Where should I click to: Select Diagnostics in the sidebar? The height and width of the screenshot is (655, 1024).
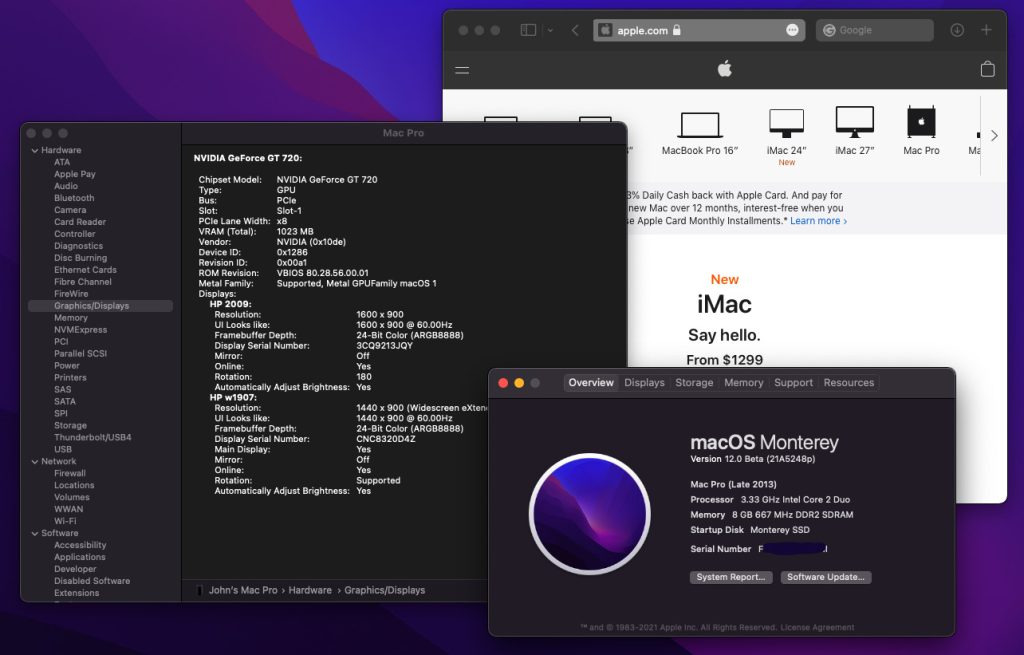pos(78,246)
